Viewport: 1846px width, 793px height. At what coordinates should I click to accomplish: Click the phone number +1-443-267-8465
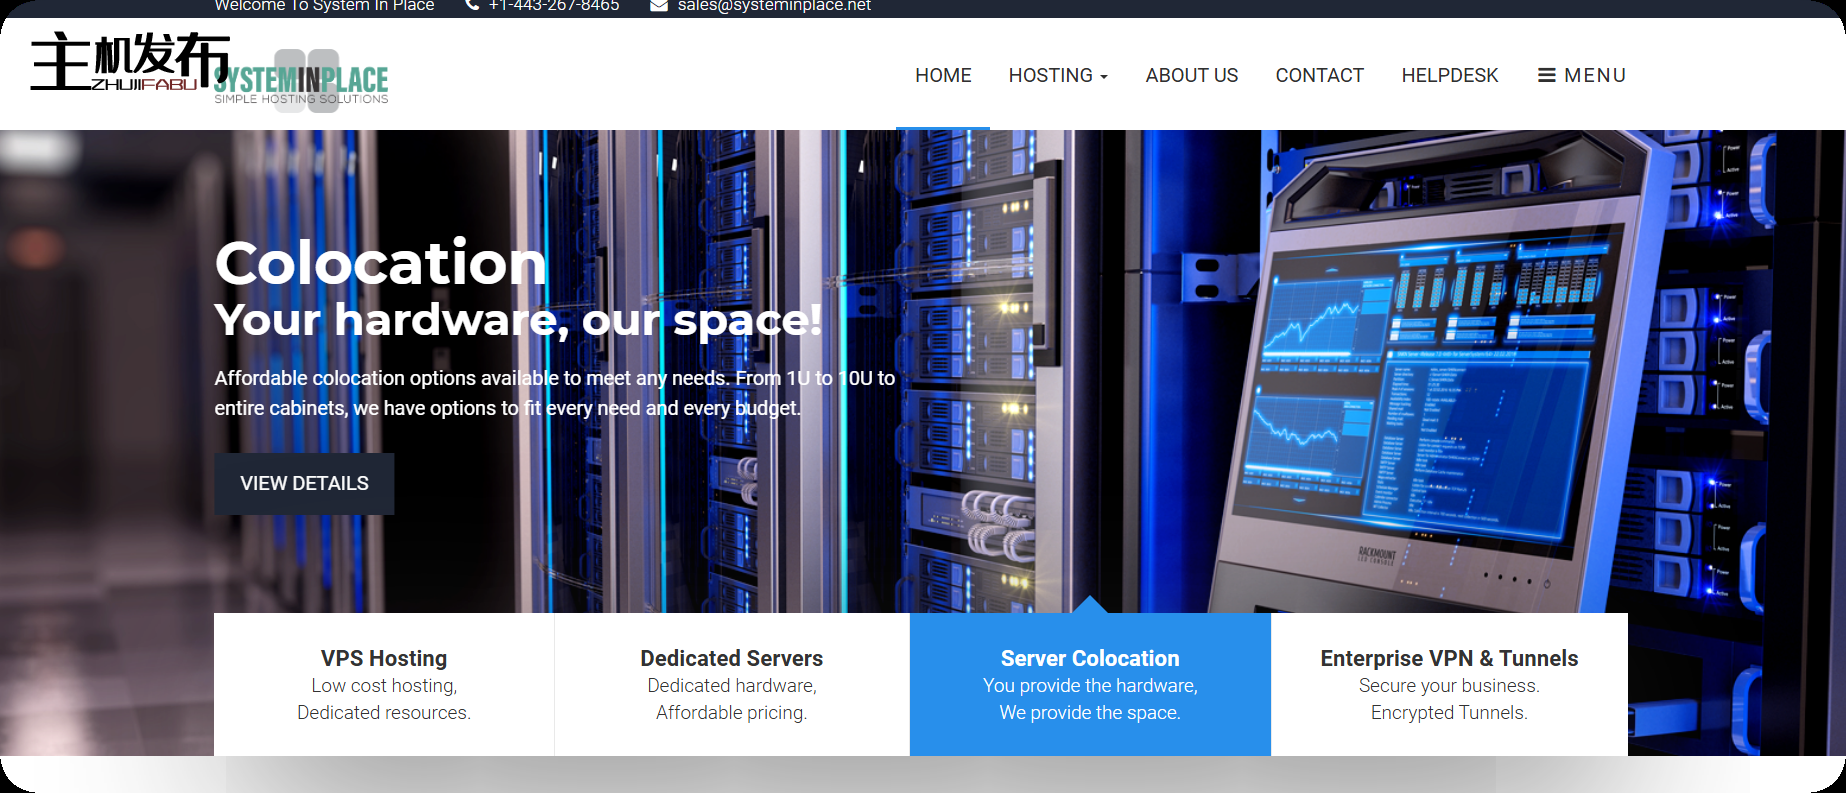tap(554, 6)
